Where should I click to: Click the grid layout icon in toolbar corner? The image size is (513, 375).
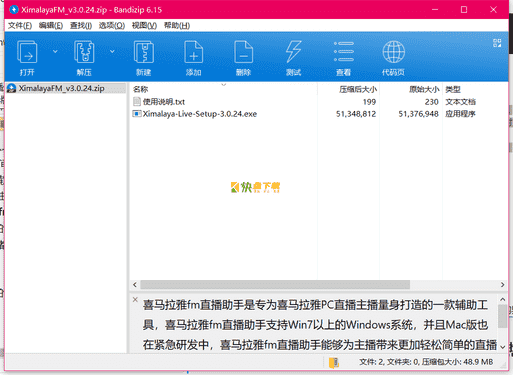click(497, 43)
